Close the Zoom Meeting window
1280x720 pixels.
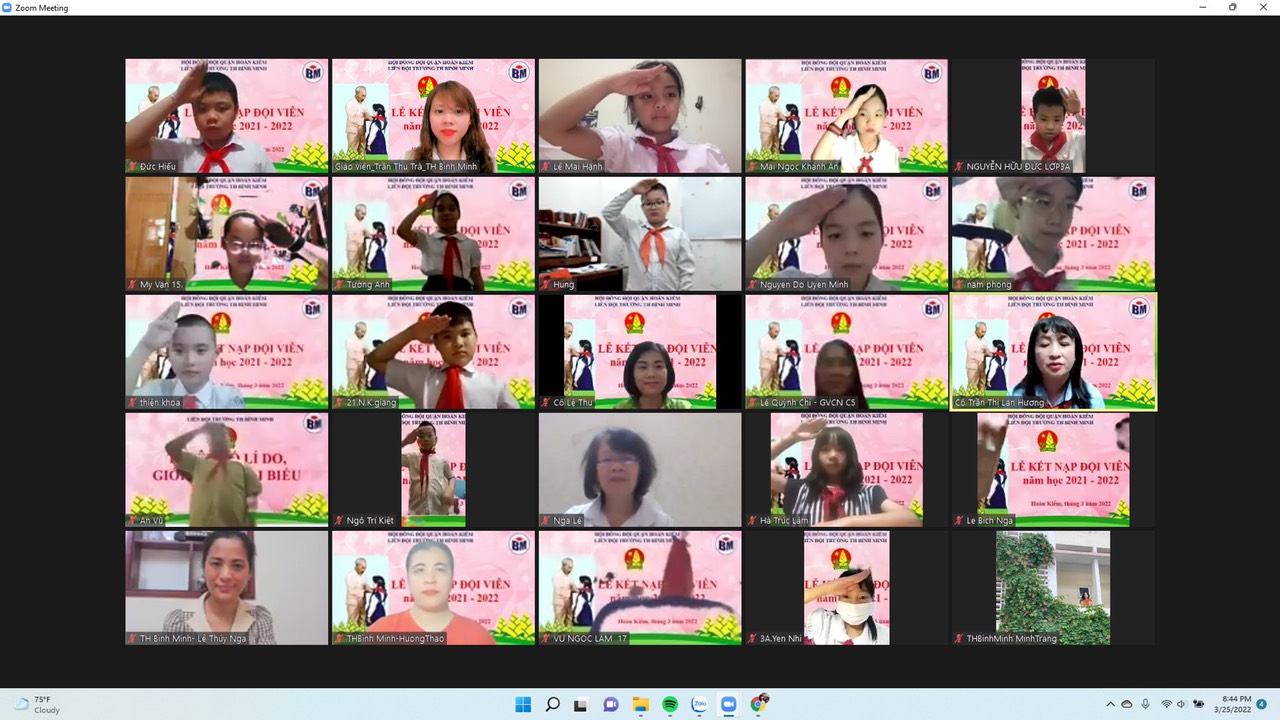coord(1262,7)
